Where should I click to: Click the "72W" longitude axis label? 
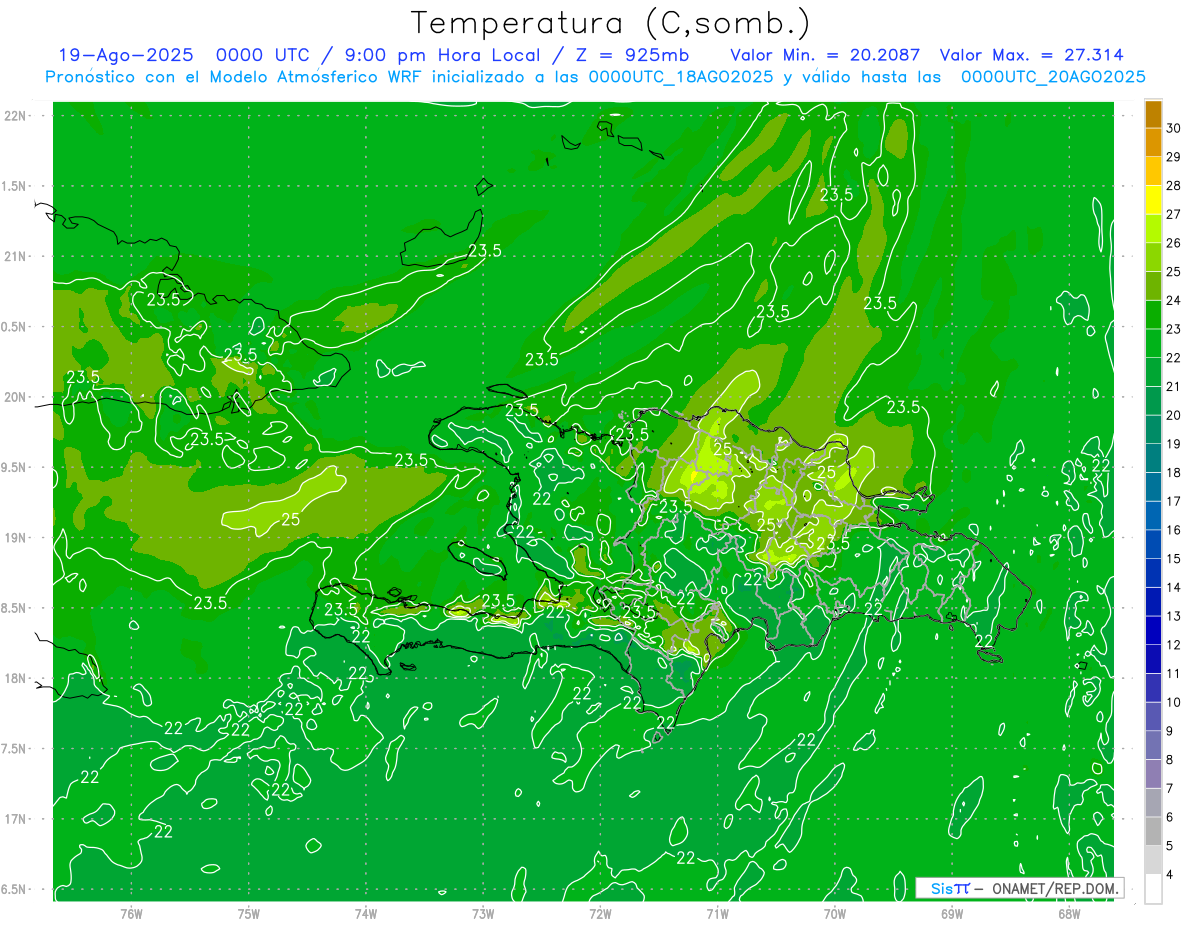click(x=600, y=913)
